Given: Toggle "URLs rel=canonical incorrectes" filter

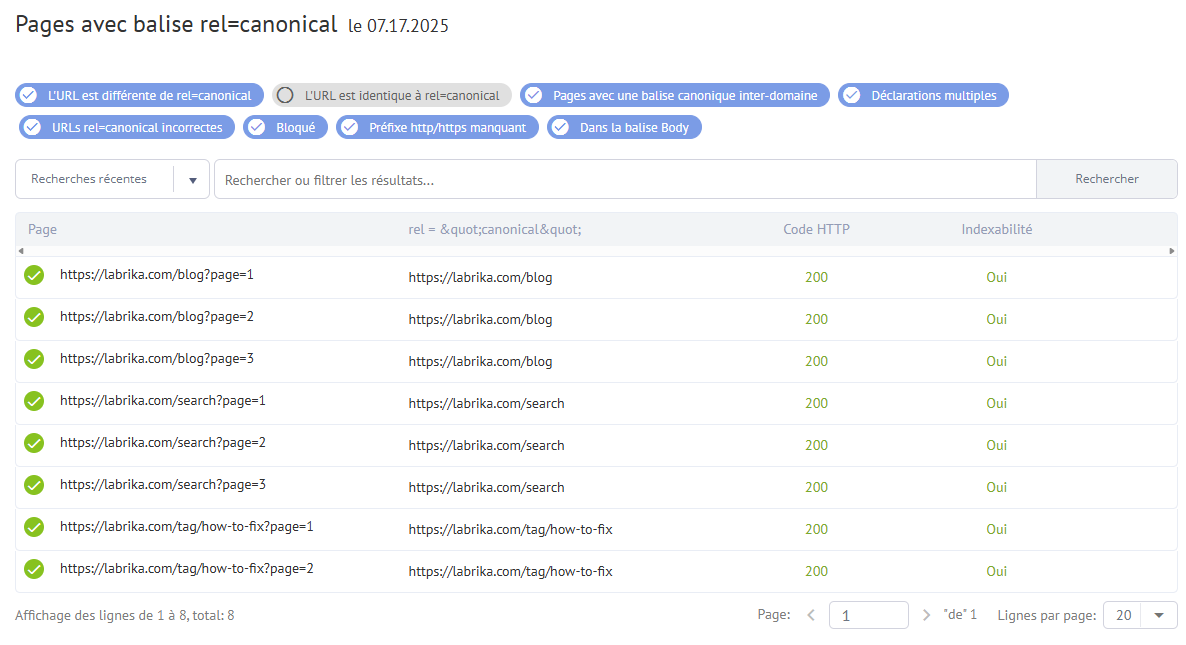Looking at the screenshot, I should point(127,127).
